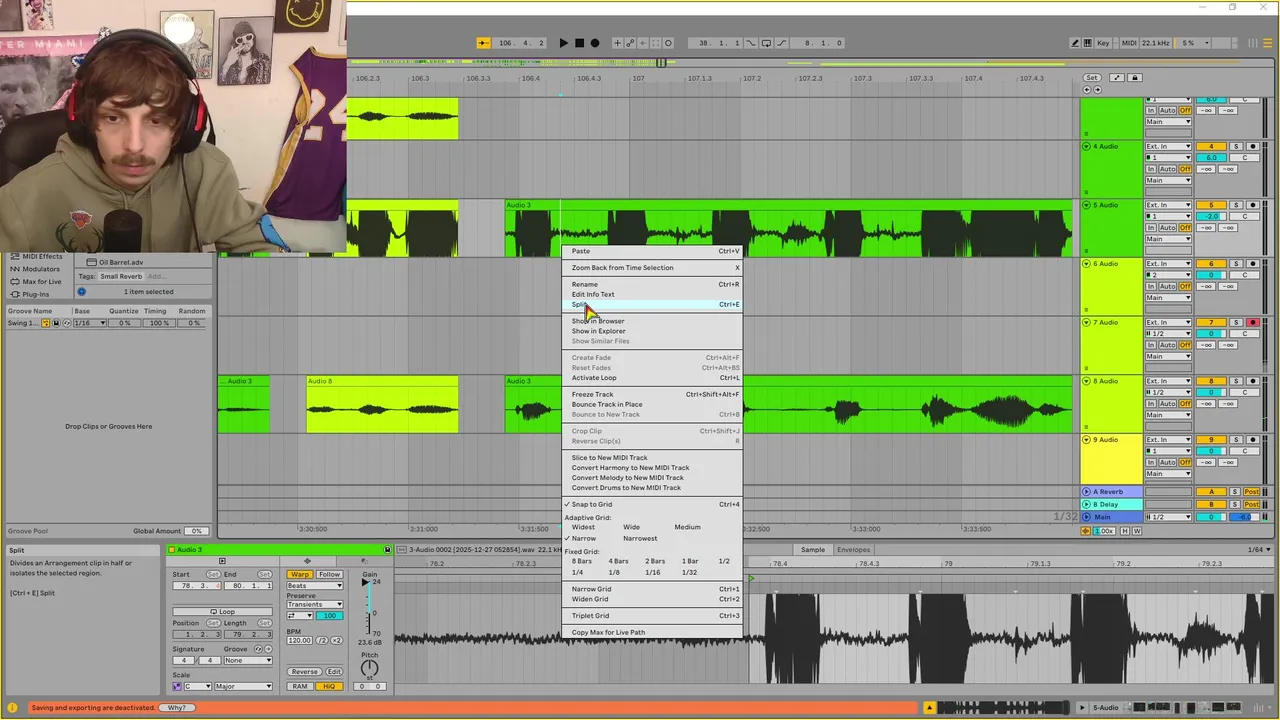The width and height of the screenshot is (1280, 720).
Task: Toggle the 5 Audio track activator
Action: coord(1211,205)
